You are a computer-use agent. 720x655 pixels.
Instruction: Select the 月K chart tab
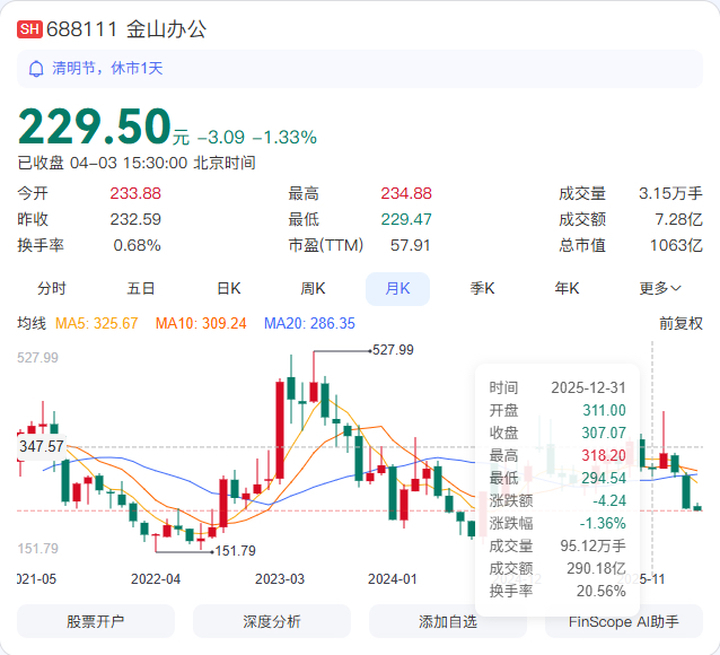(398, 288)
